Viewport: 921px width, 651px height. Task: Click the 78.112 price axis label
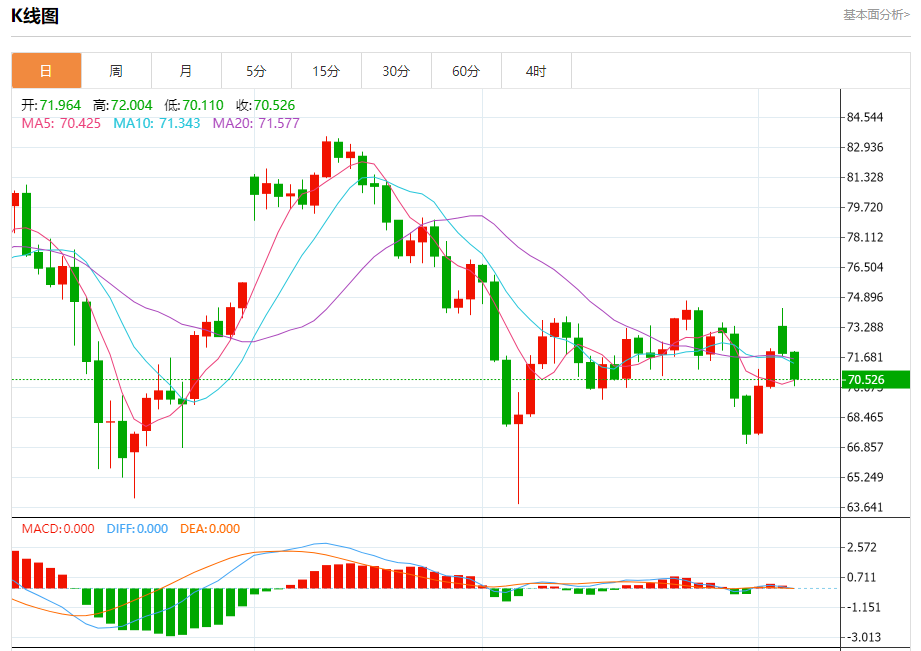865,237
